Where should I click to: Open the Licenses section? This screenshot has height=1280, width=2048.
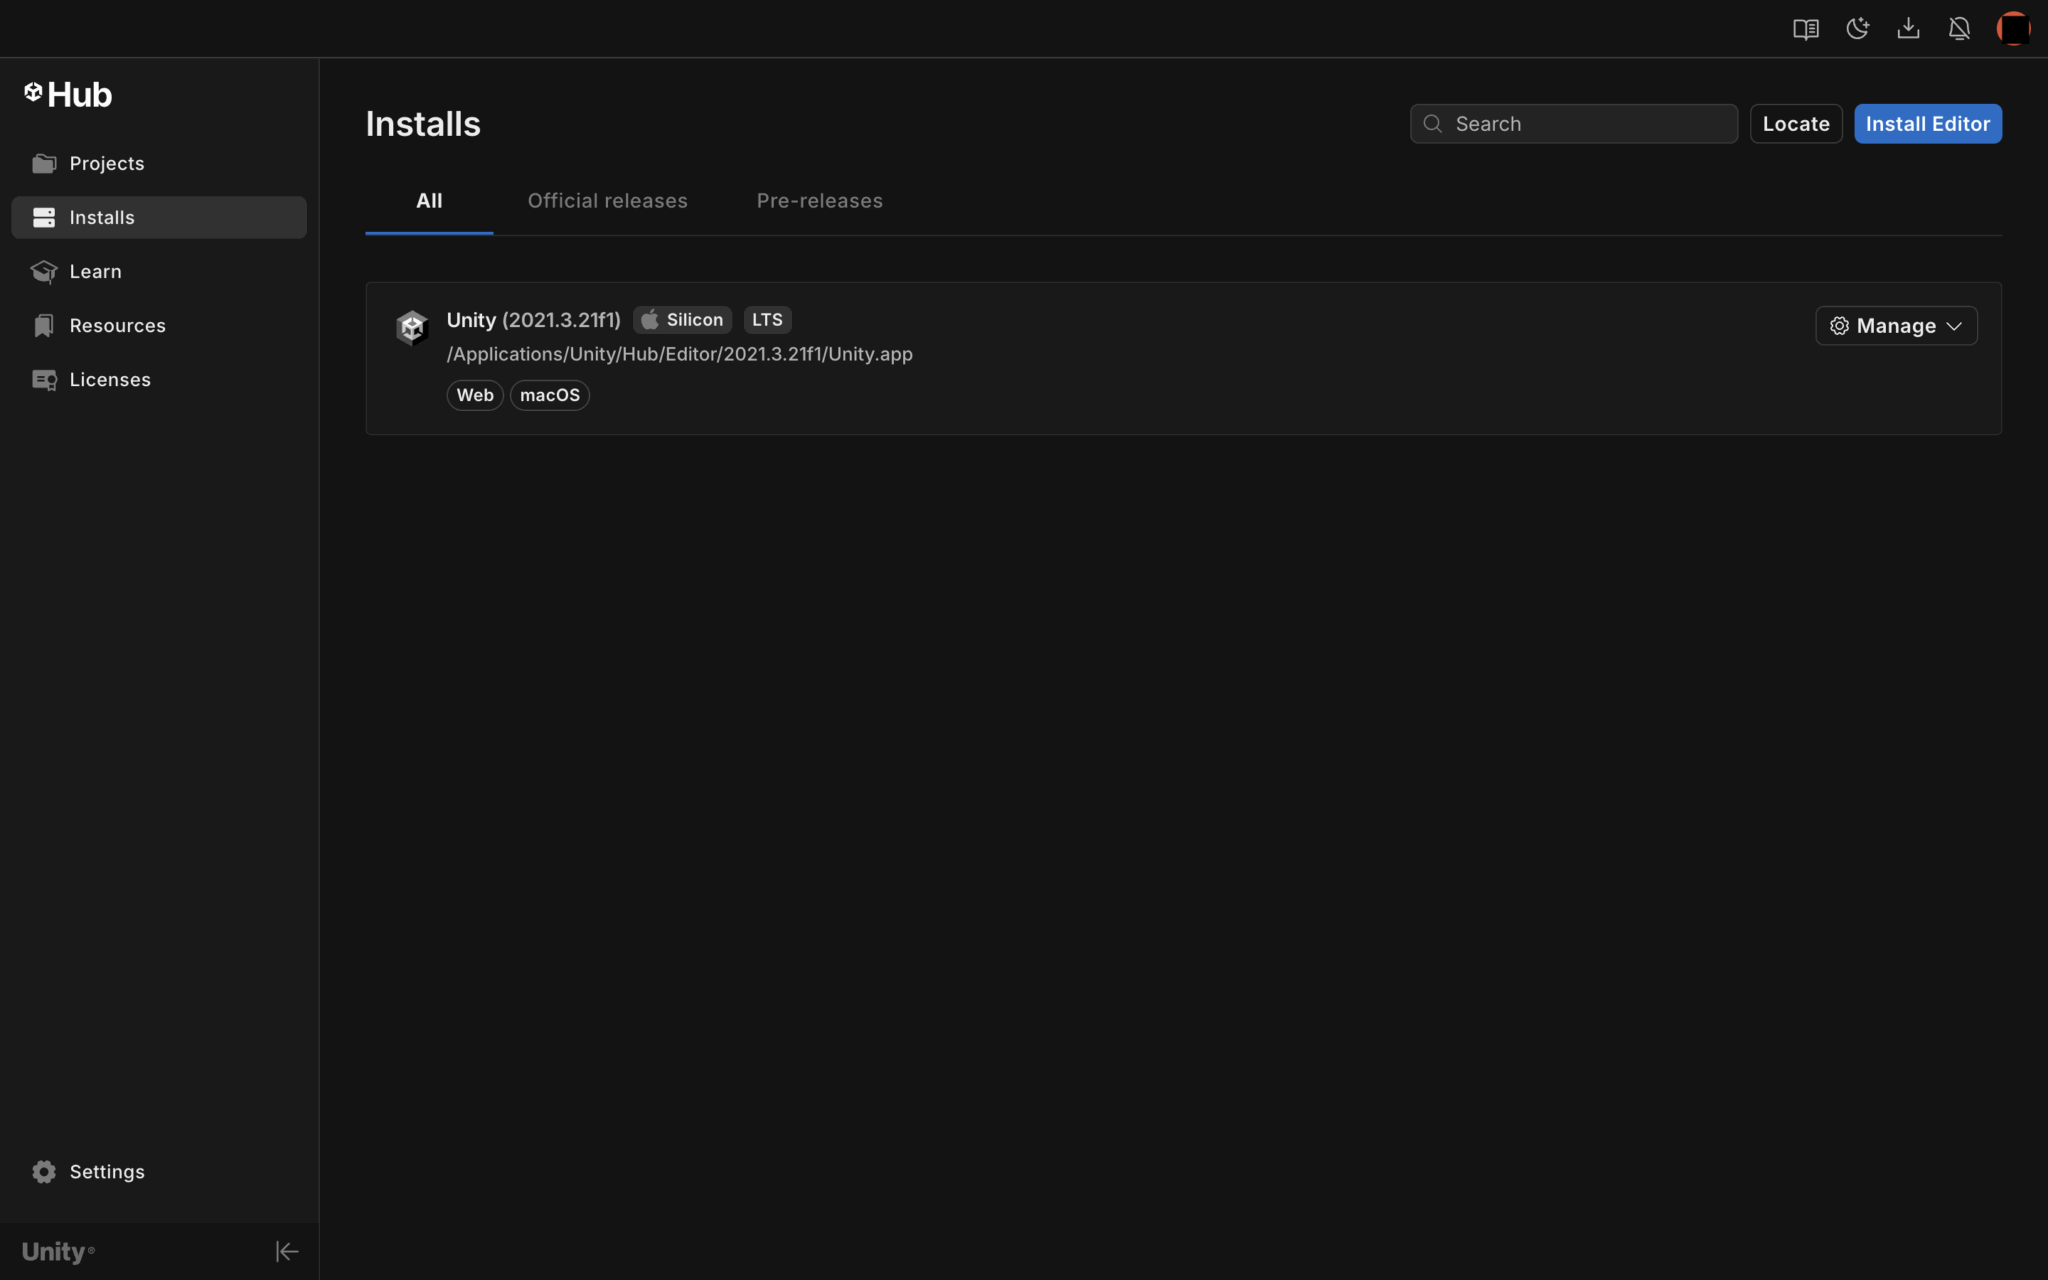tap(110, 379)
